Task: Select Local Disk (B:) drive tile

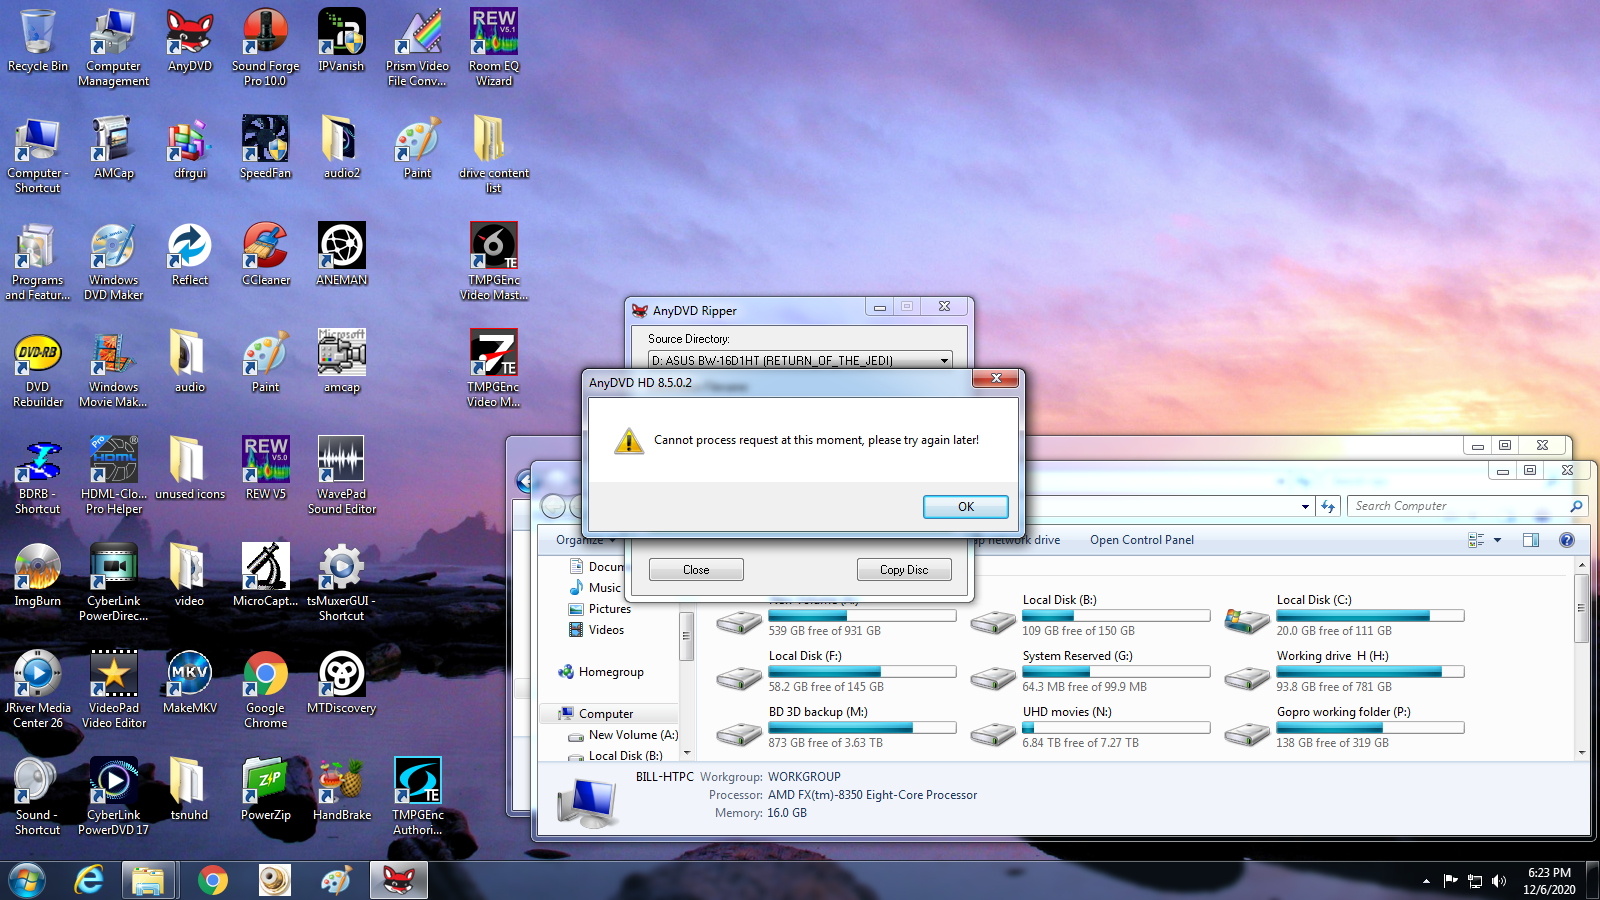Action: coord(1091,615)
